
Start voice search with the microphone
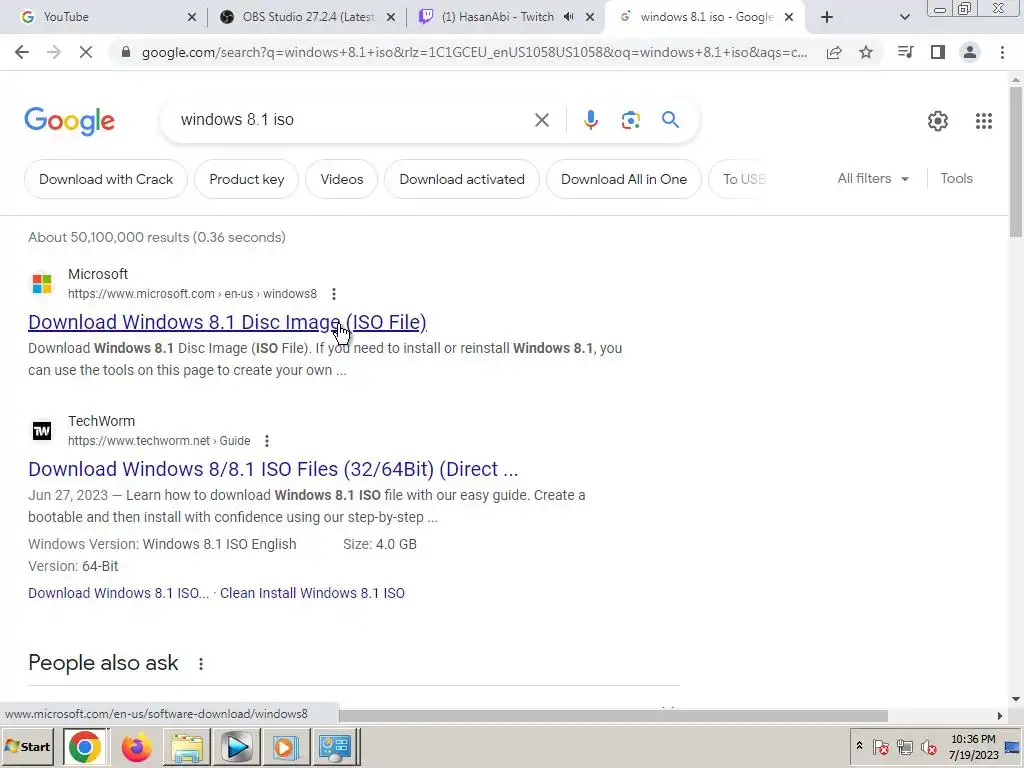pos(590,120)
